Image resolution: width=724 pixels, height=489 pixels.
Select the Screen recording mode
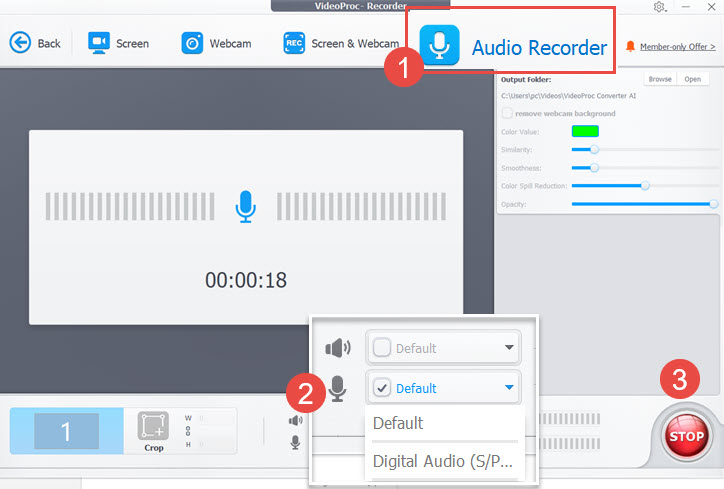click(x=119, y=43)
